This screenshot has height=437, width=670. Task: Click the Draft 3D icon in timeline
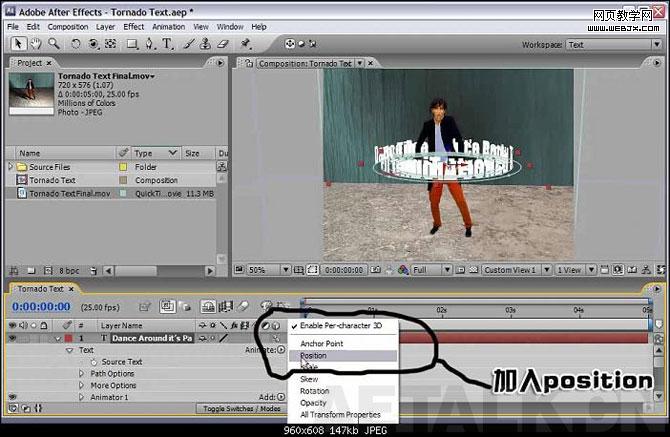click(x=185, y=306)
